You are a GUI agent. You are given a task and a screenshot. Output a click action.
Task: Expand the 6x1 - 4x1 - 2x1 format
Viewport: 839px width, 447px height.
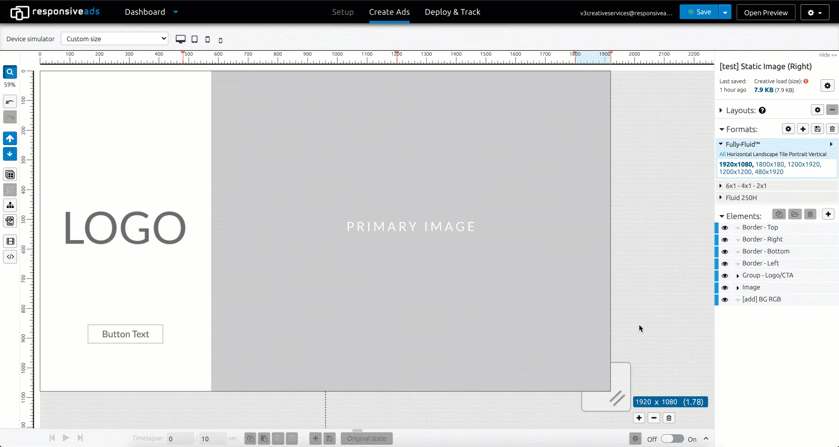(x=721, y=186)
